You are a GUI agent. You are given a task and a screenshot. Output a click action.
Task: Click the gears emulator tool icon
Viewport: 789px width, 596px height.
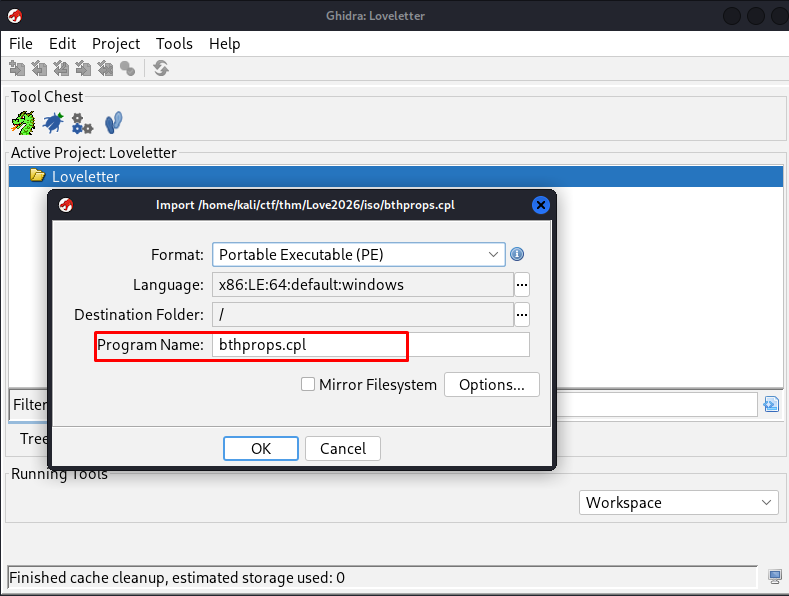(82, 123)
